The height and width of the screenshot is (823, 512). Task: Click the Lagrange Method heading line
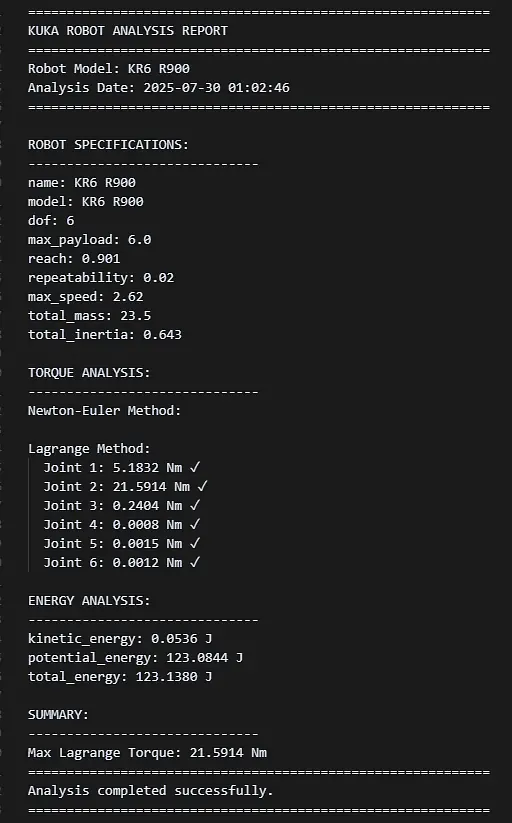point(89,448)
